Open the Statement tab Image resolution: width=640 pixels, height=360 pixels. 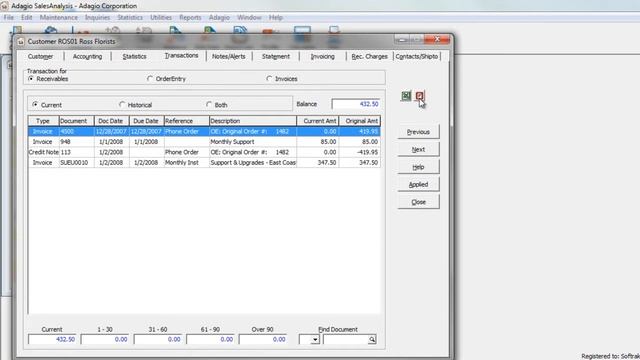click(x=276, y=56)
